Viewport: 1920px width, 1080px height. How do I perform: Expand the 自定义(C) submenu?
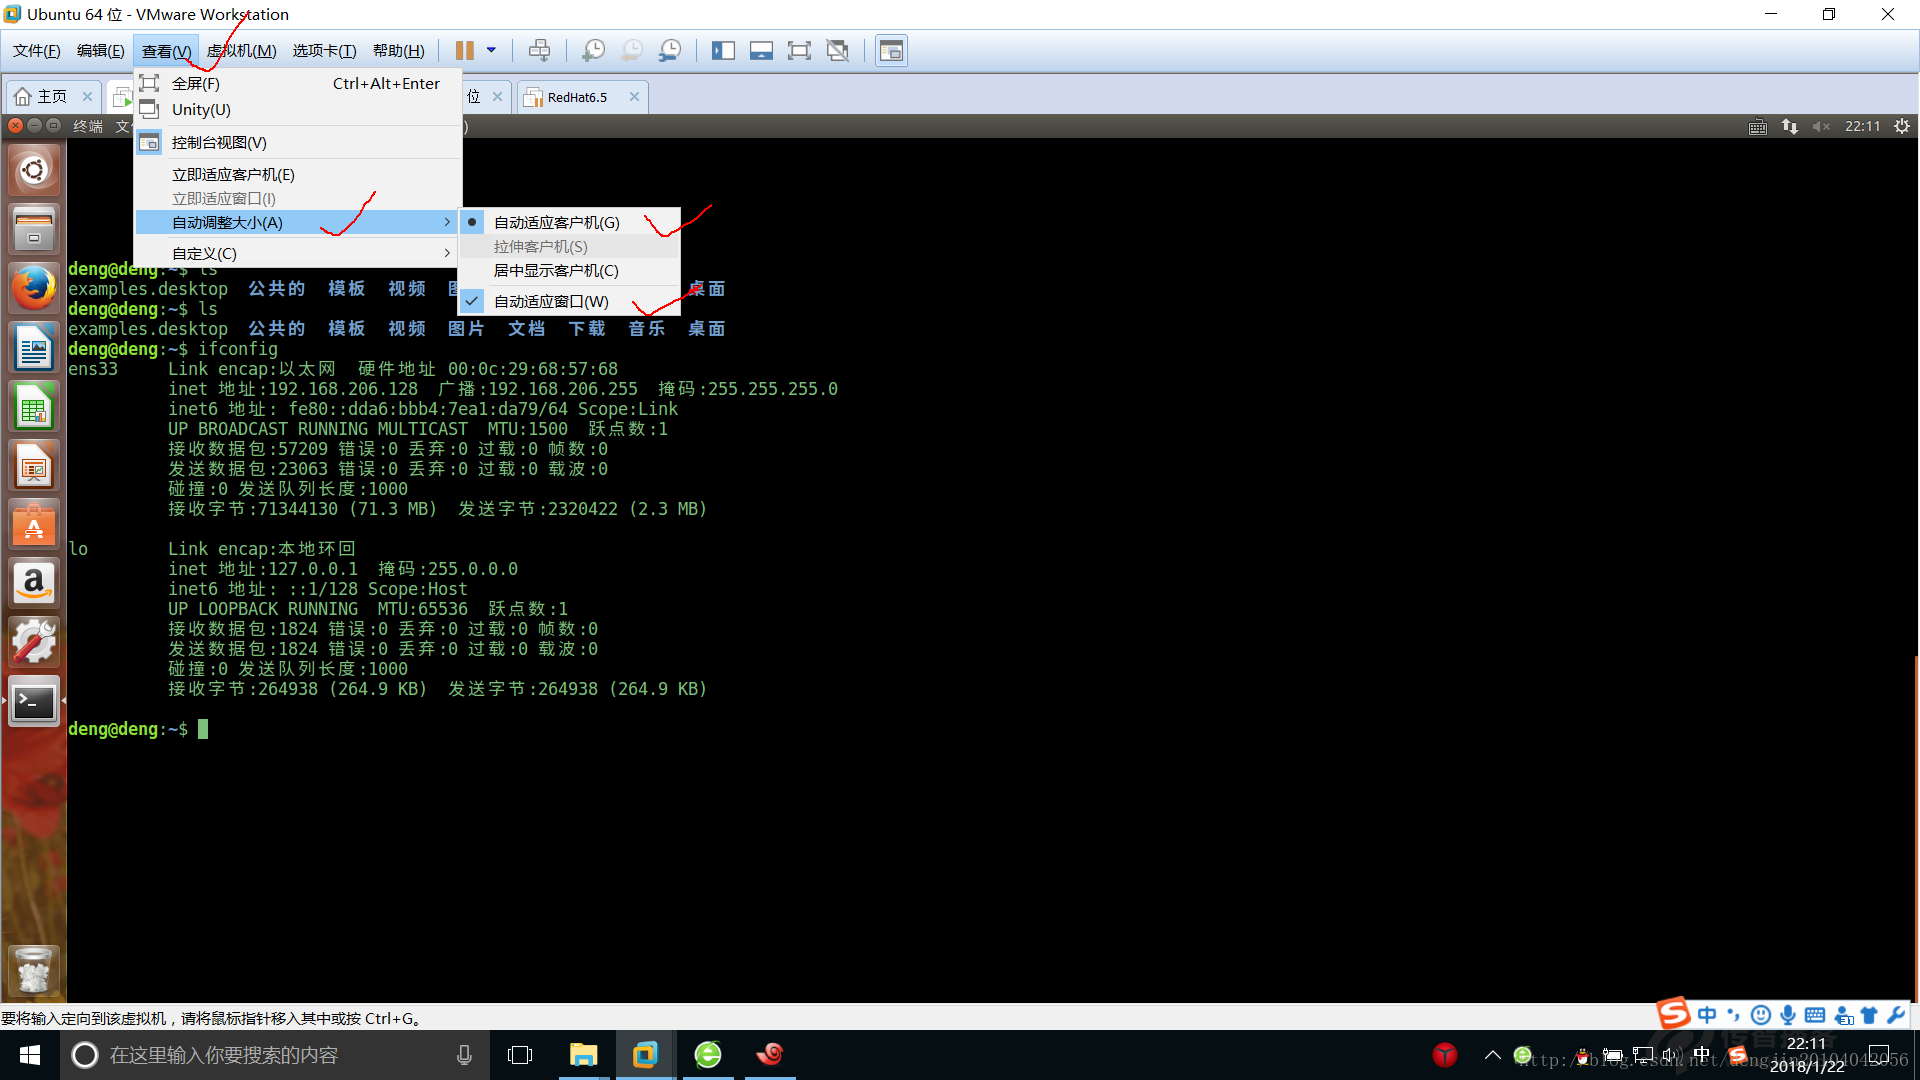(203, 252)
